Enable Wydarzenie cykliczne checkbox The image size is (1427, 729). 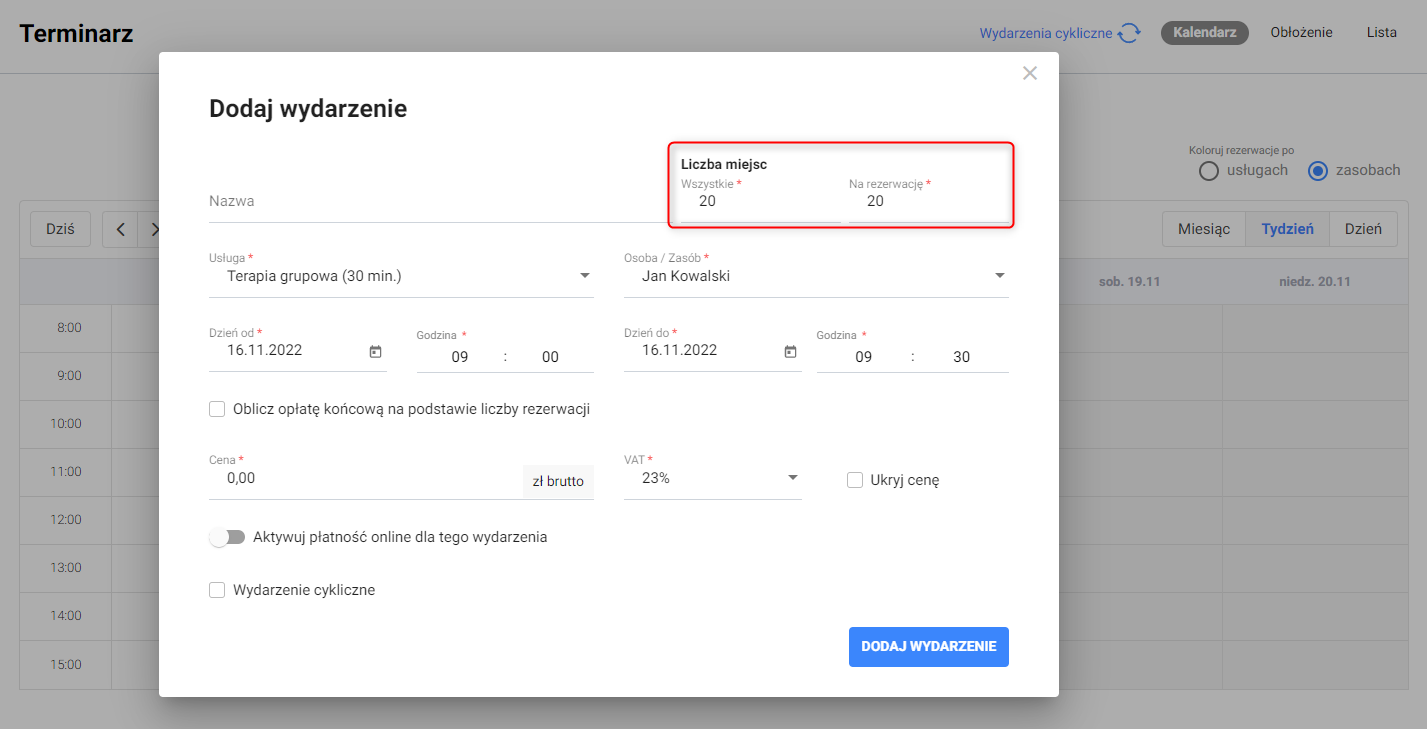[217, 590]
